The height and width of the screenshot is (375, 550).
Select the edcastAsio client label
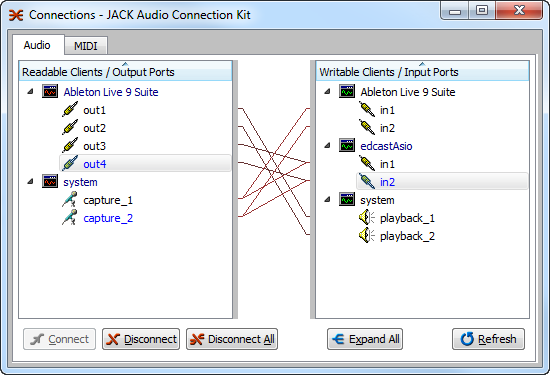click(386, 146)
